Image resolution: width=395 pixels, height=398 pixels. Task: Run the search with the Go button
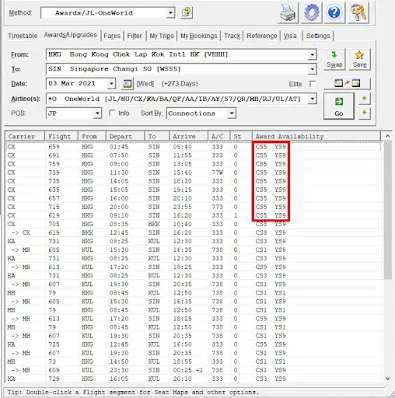(338, 106)
